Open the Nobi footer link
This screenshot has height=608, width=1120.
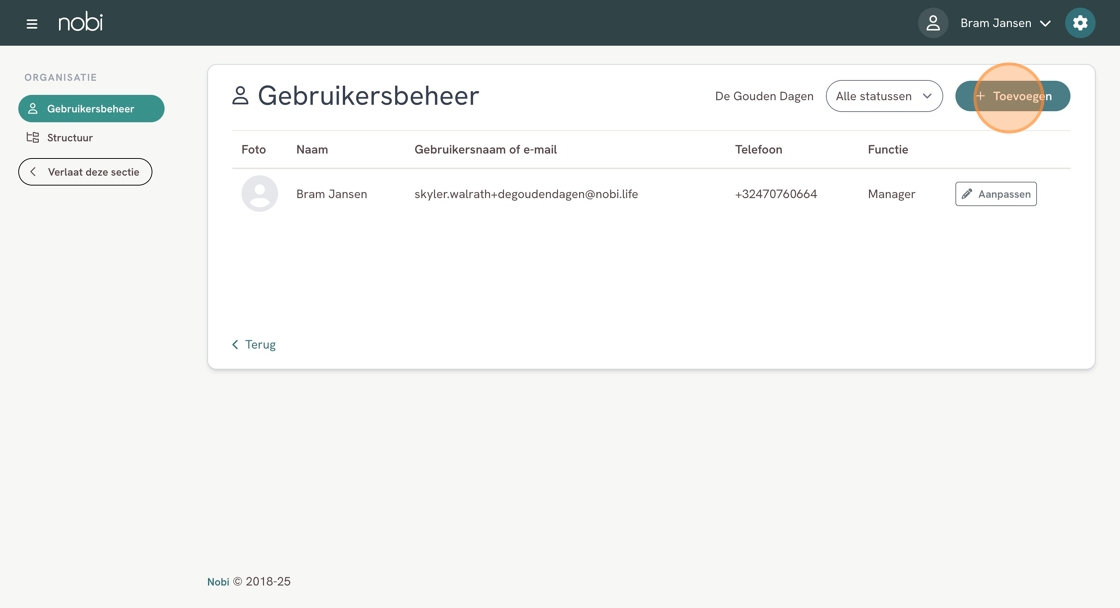[218, 582]
